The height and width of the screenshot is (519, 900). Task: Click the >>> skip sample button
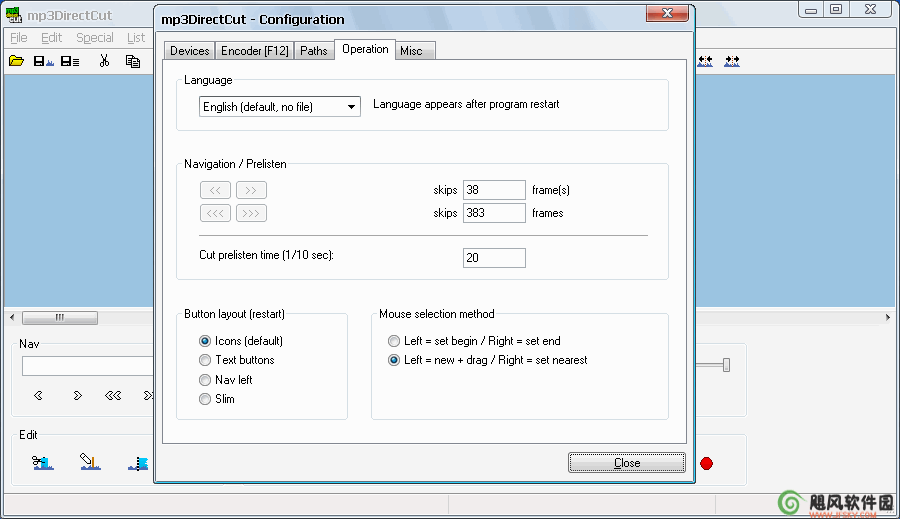point(251,213)
